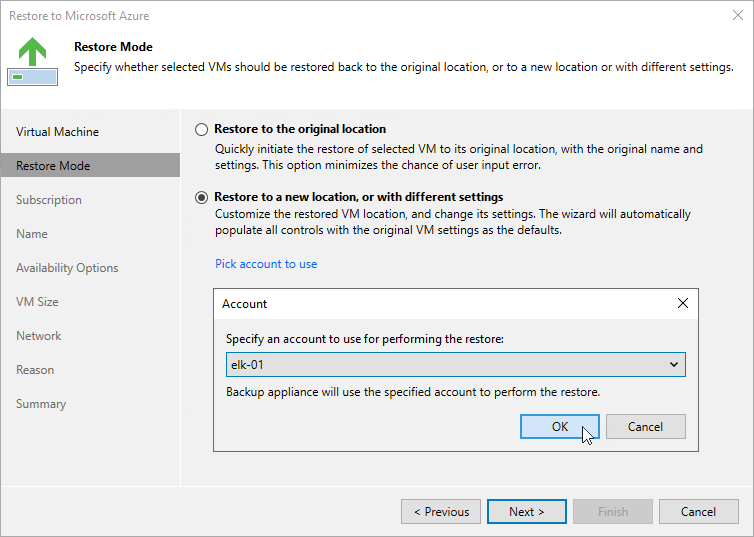Close the Account dialog with X
This screenshot has width=754, height=537.
pos(682,303)
